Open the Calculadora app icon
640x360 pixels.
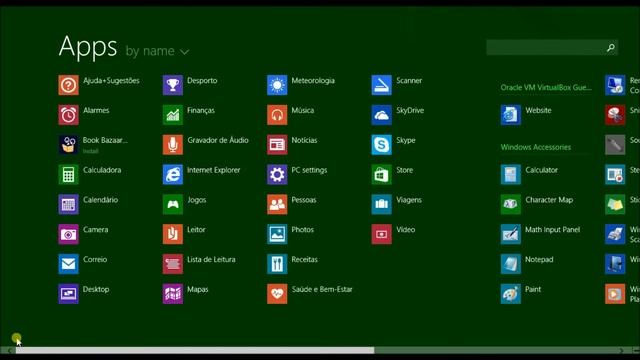68,174
